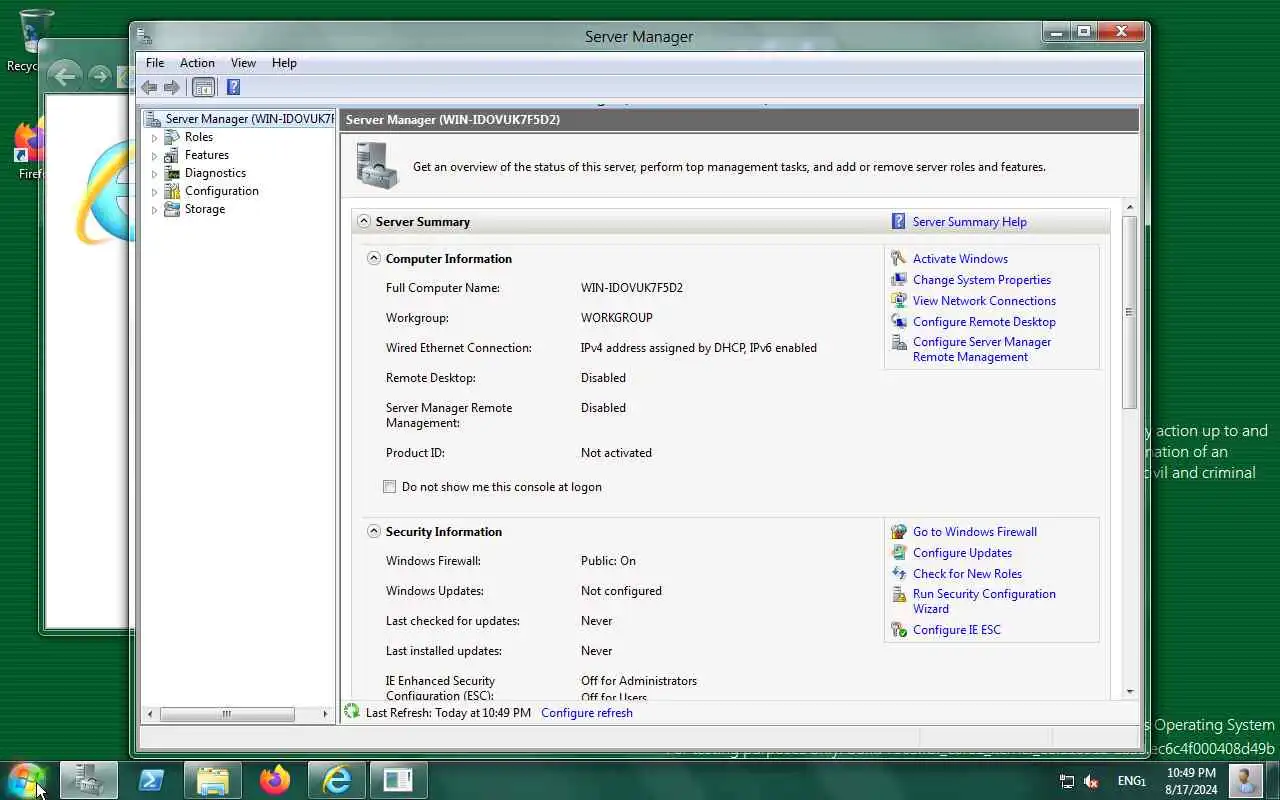Click the Configure Remote Desktop link
This screenshot has height=800, width=1280.
[x=984, y=322]
